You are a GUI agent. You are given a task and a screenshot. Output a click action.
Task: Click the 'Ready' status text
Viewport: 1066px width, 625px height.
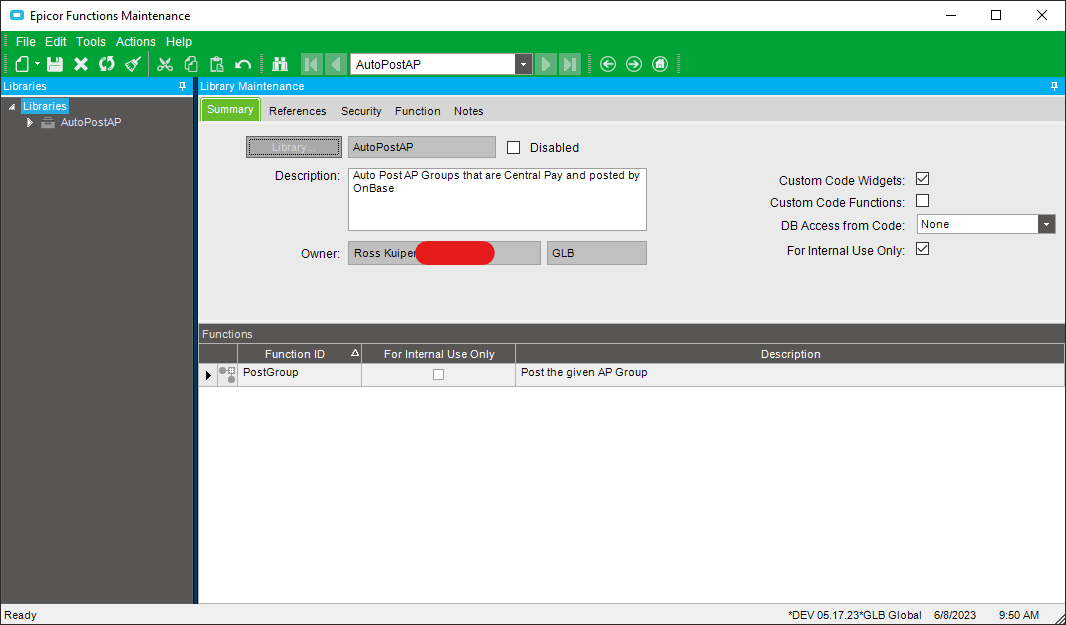(x=20, y=615)
